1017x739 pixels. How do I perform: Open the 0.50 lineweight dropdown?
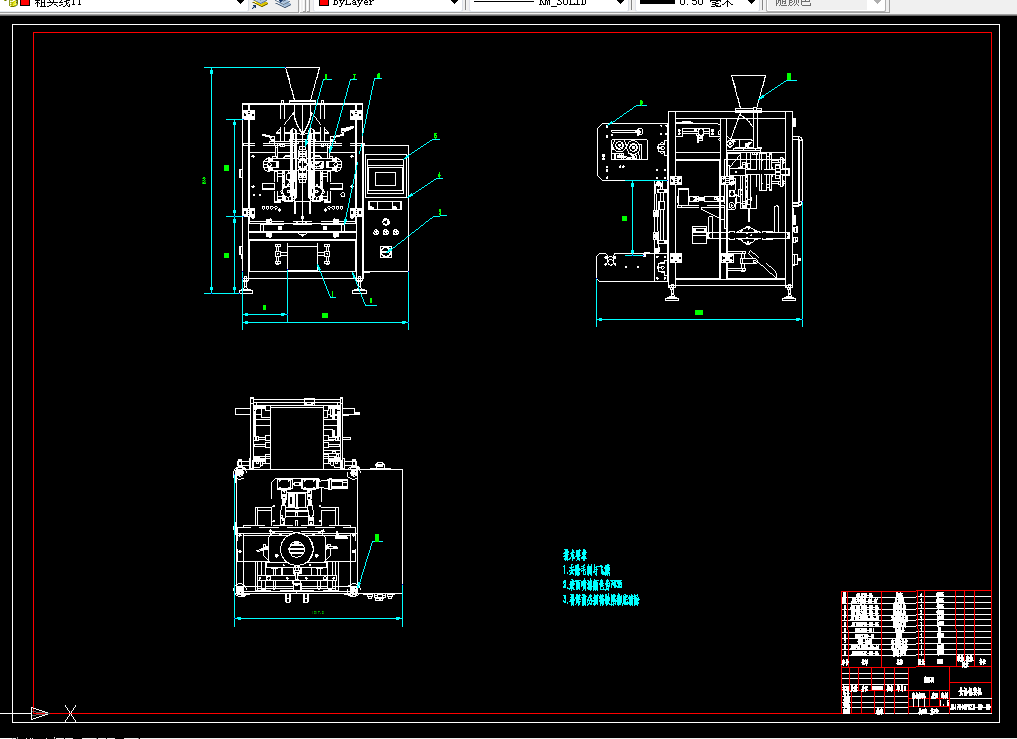pyautogui.click(x=751, y=3)
